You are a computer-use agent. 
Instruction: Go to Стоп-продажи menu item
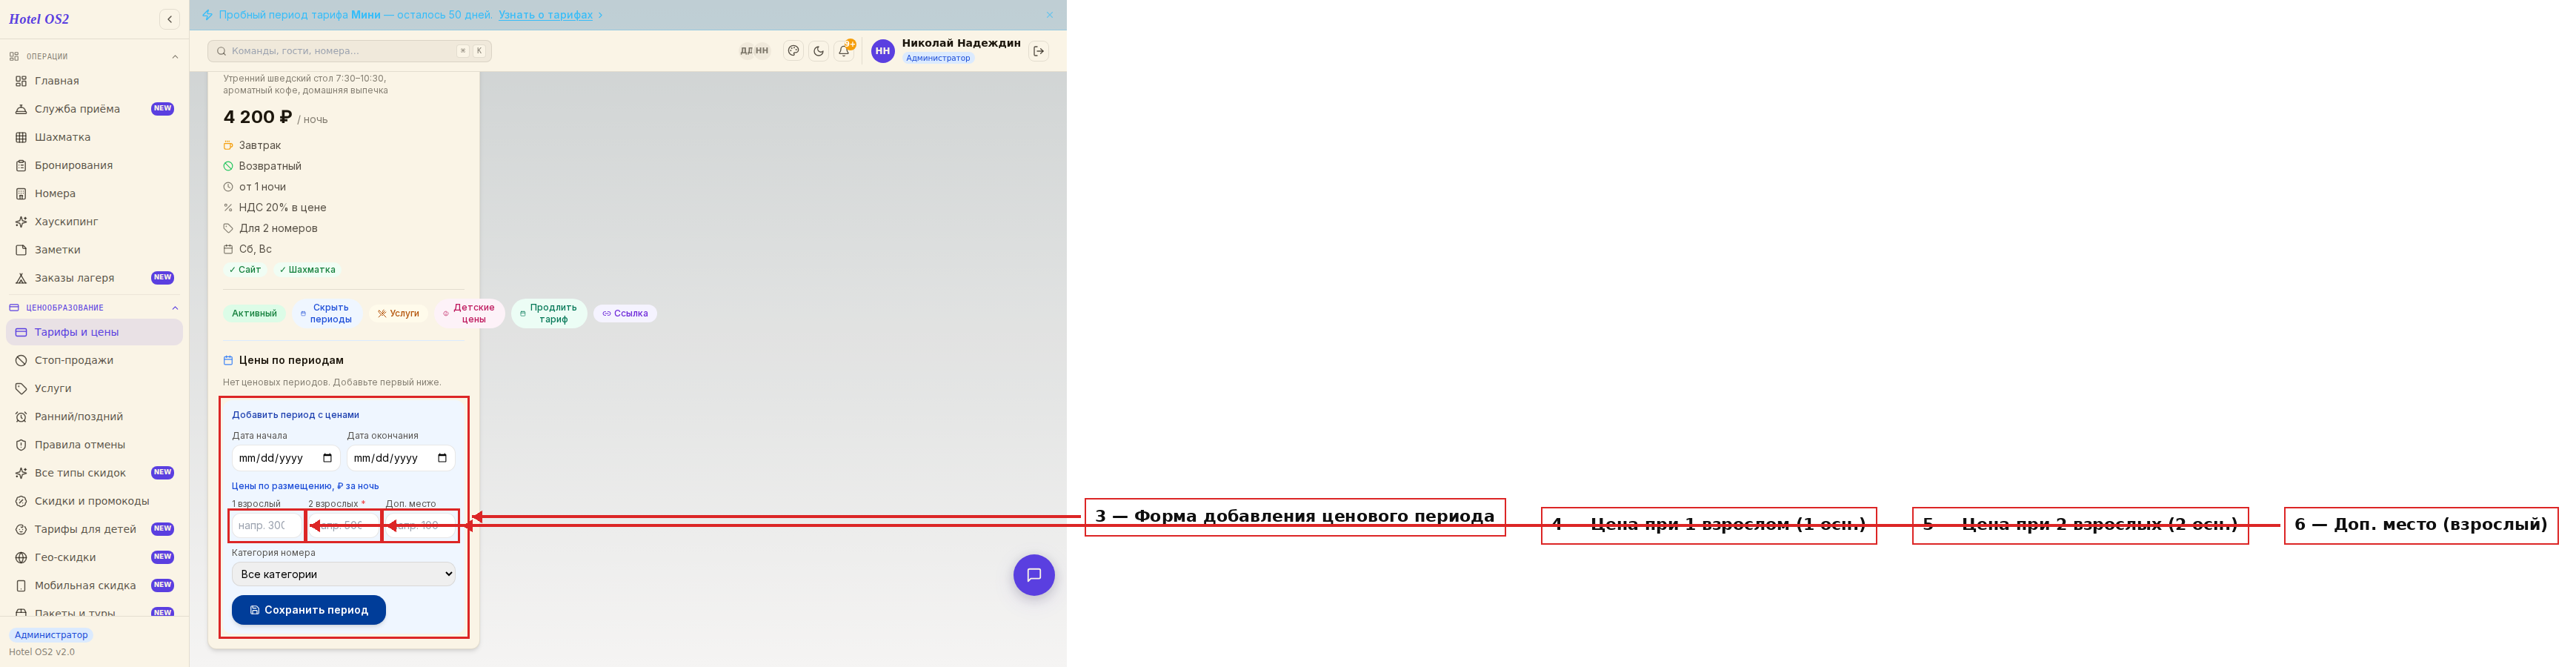[x=94, y=360]
